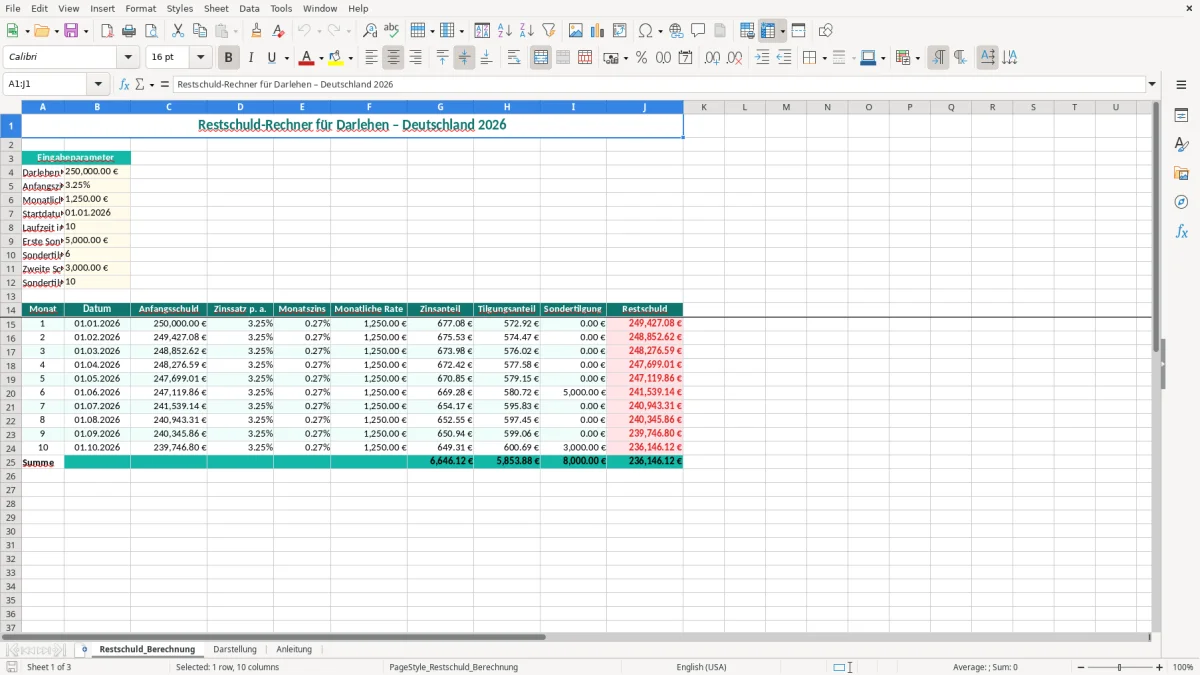Select the 250,000.00 € Darlehen cell
Screen dimensions: 1200x675
click(97, 171)
